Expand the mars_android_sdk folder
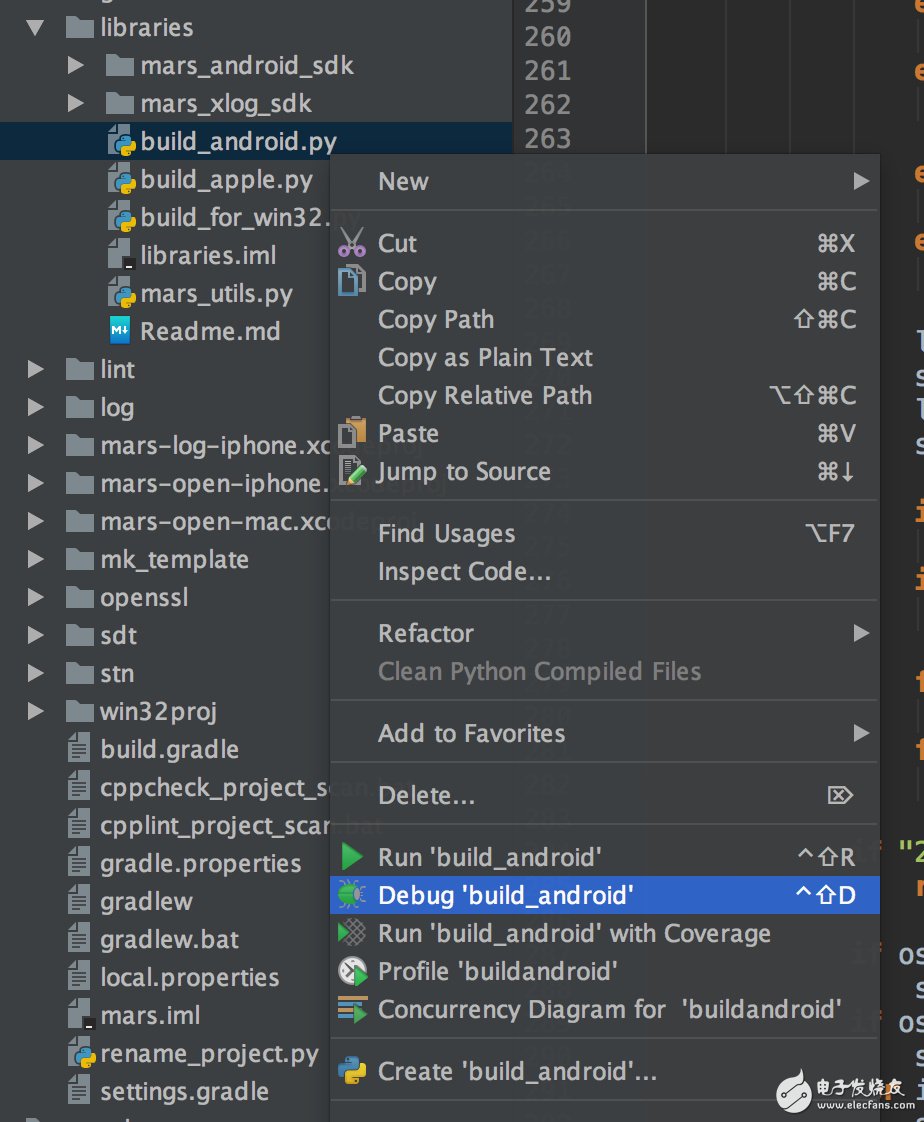The height and width of the screenshot is (1122, 924). click(x=76, y=66)
